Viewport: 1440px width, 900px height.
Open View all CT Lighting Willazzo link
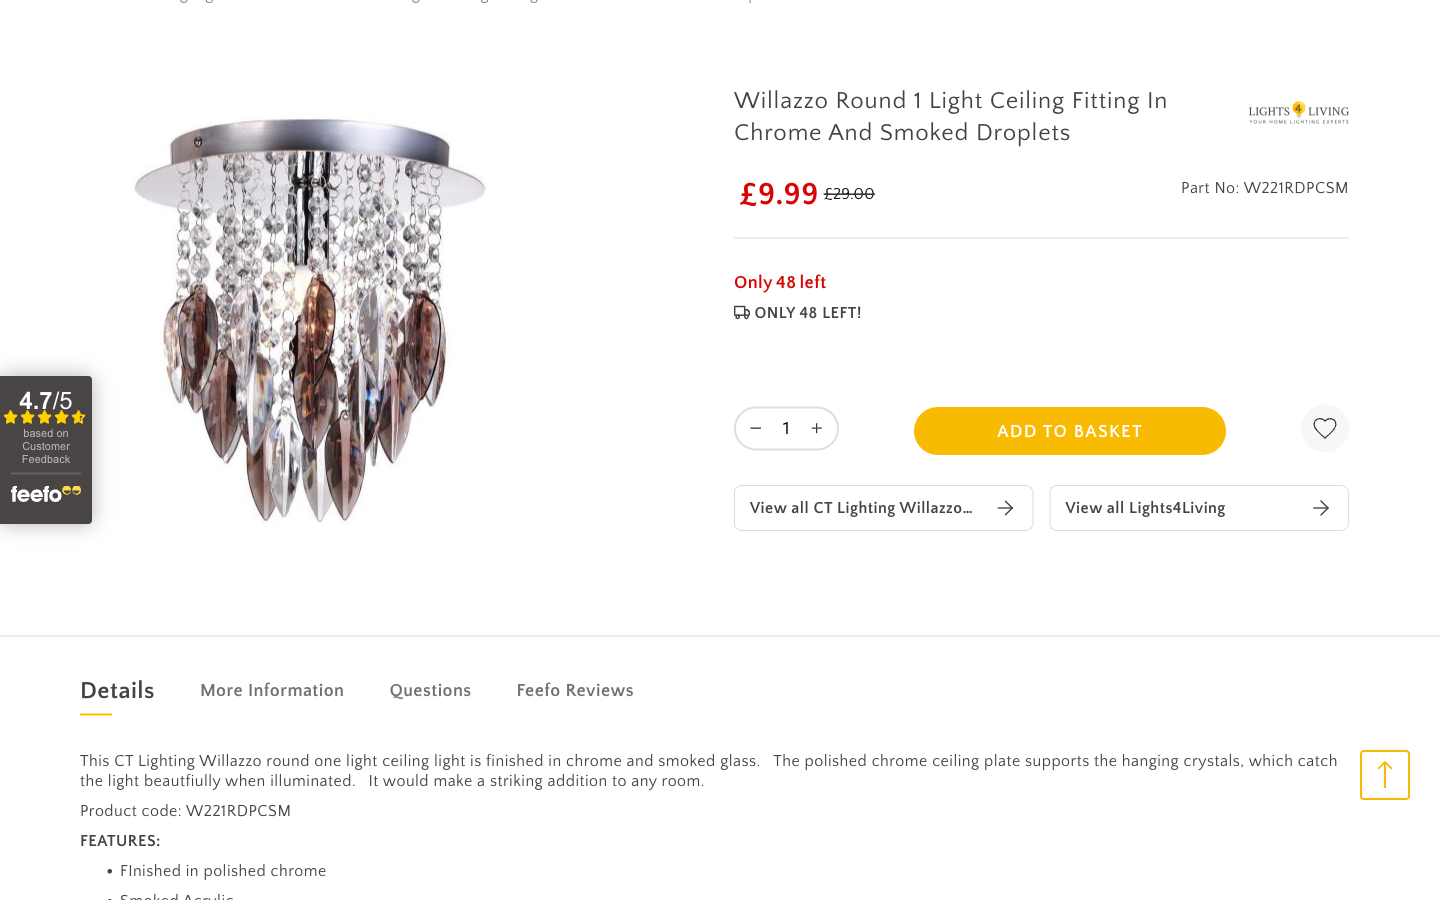pos(861,508)
